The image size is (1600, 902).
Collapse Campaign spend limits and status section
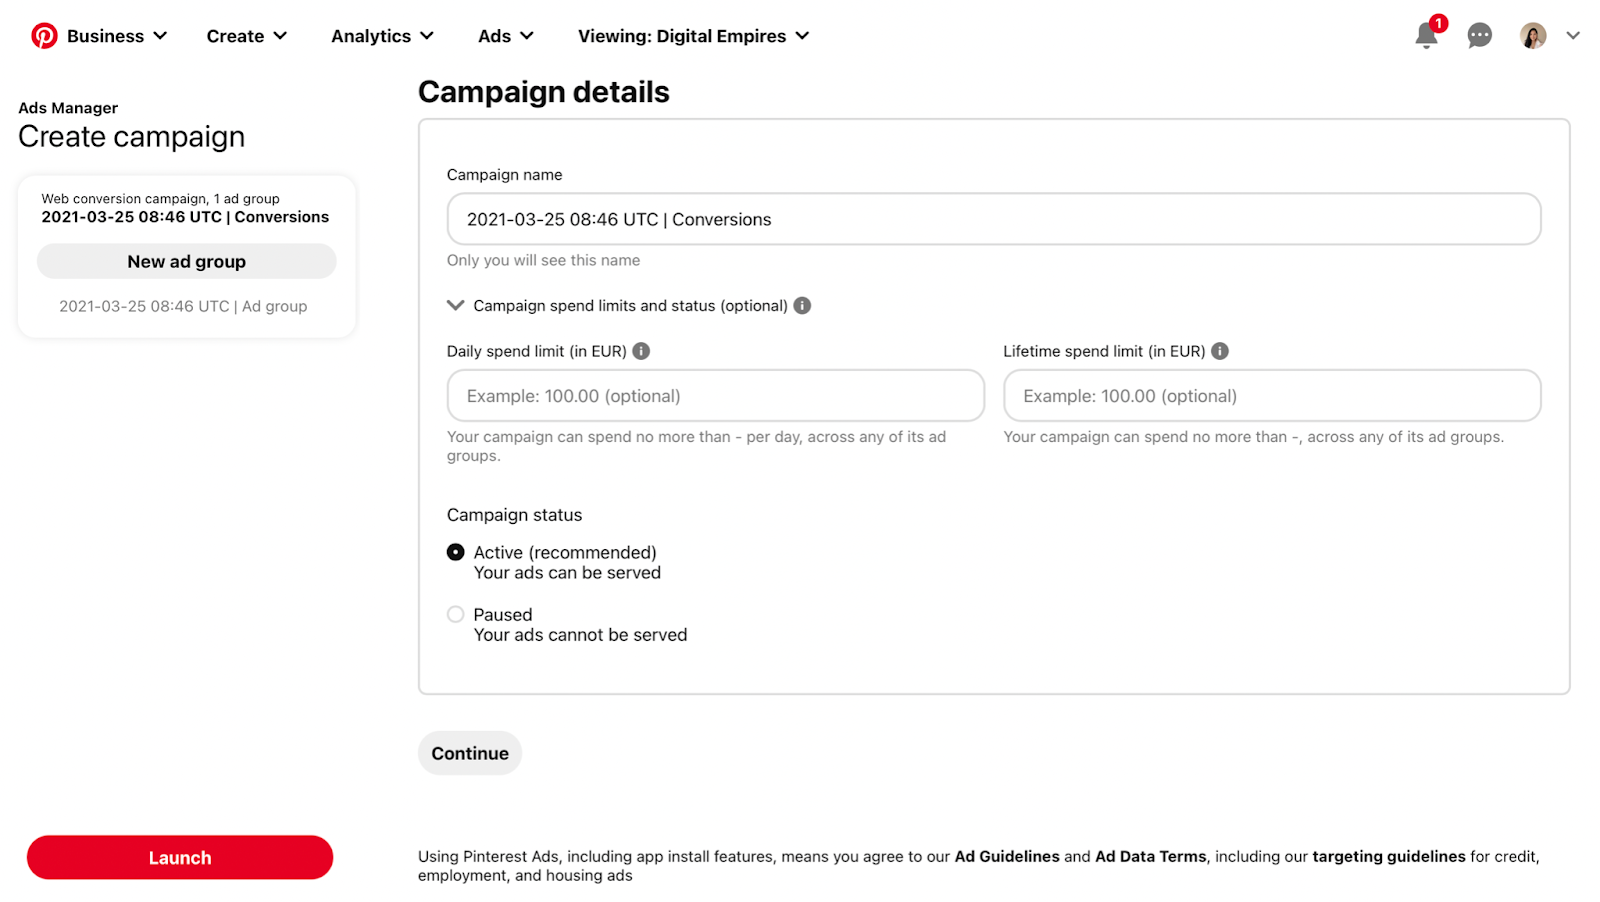456,306
